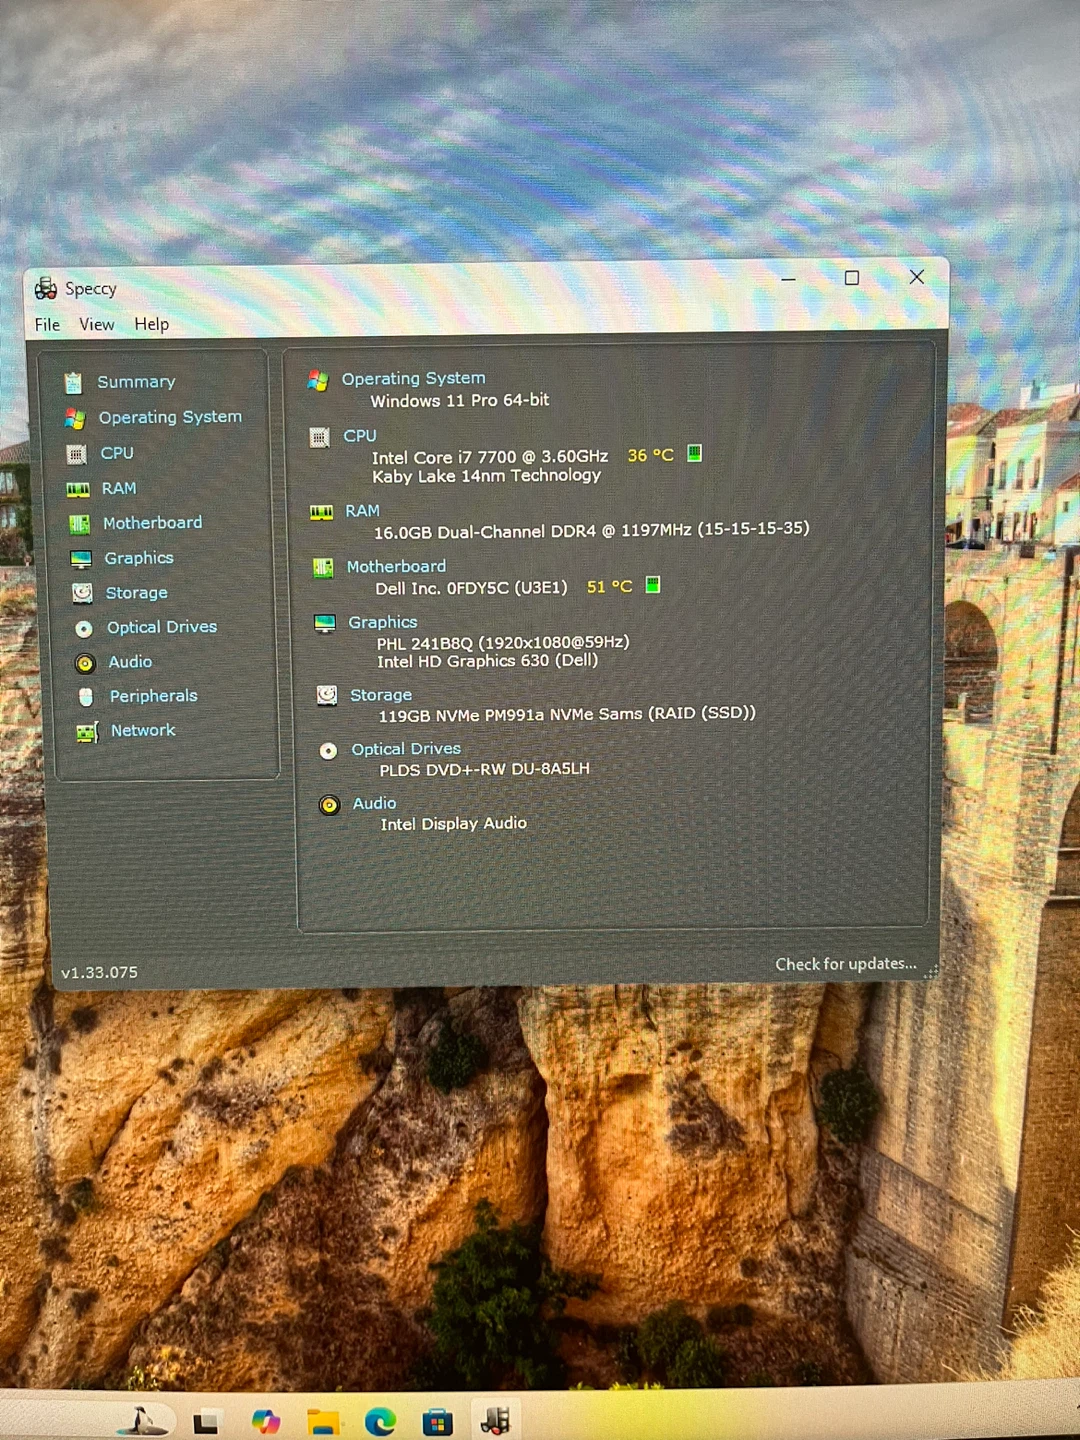Open the Speccy icon on the taskbar
1080x1440 pixels.
tap(495, 1420)
